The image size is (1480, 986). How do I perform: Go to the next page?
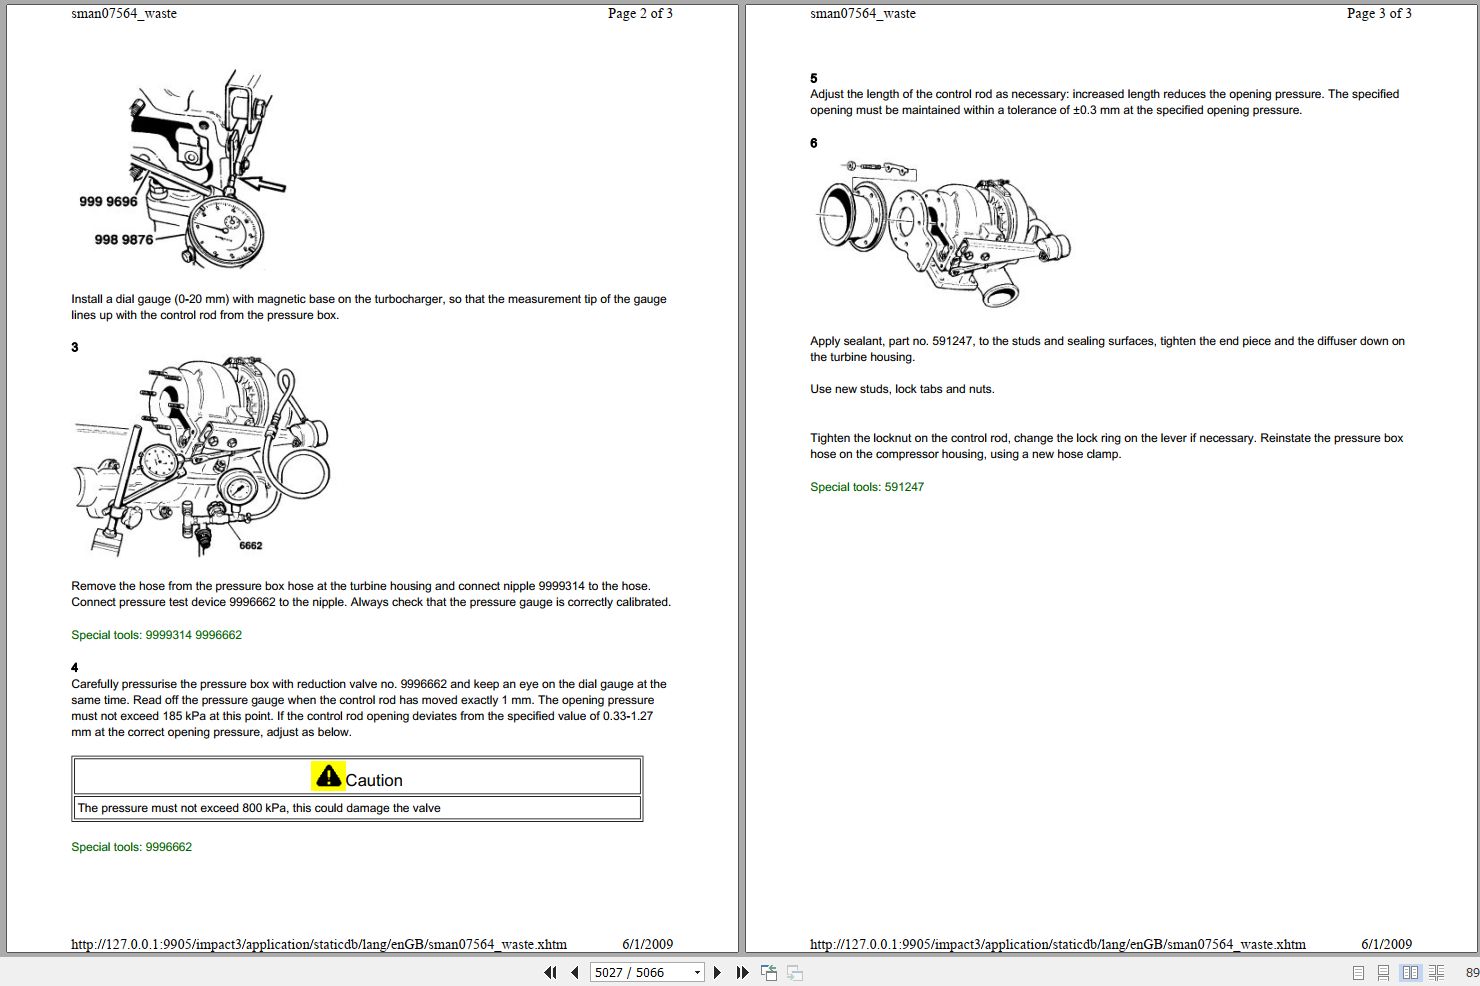pos(717,972)
